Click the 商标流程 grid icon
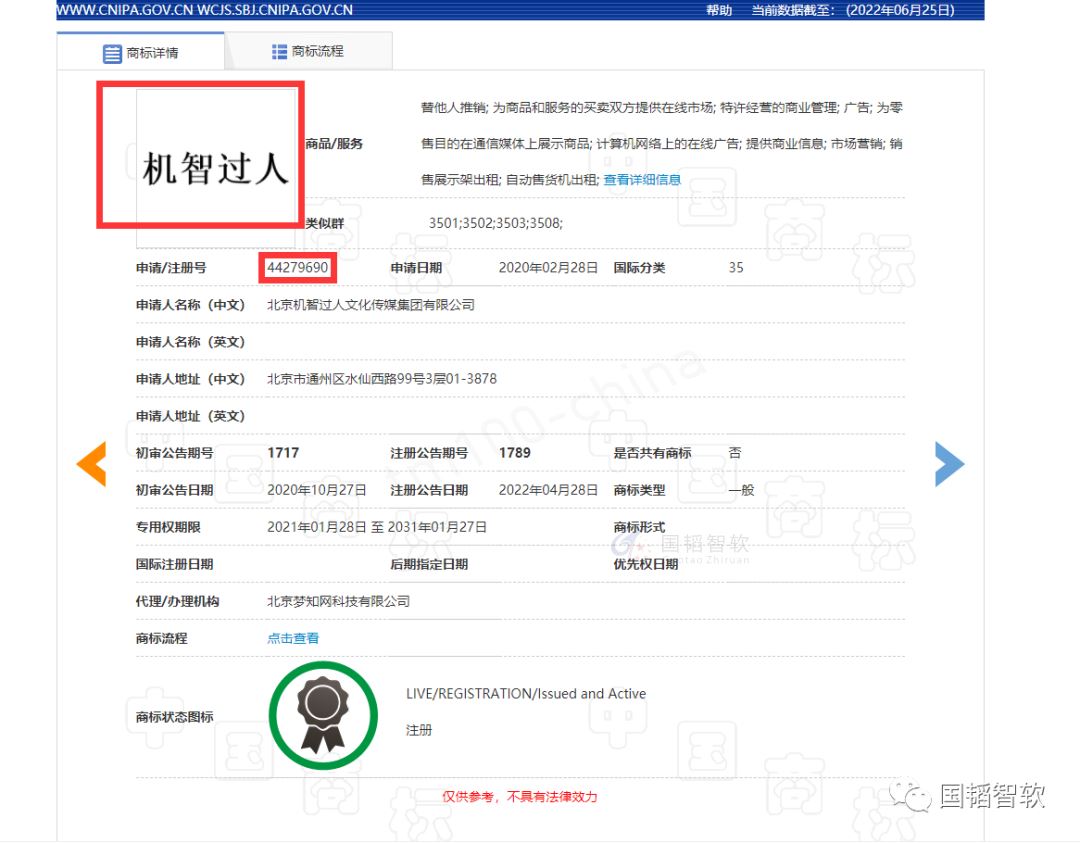 point(279,52)
